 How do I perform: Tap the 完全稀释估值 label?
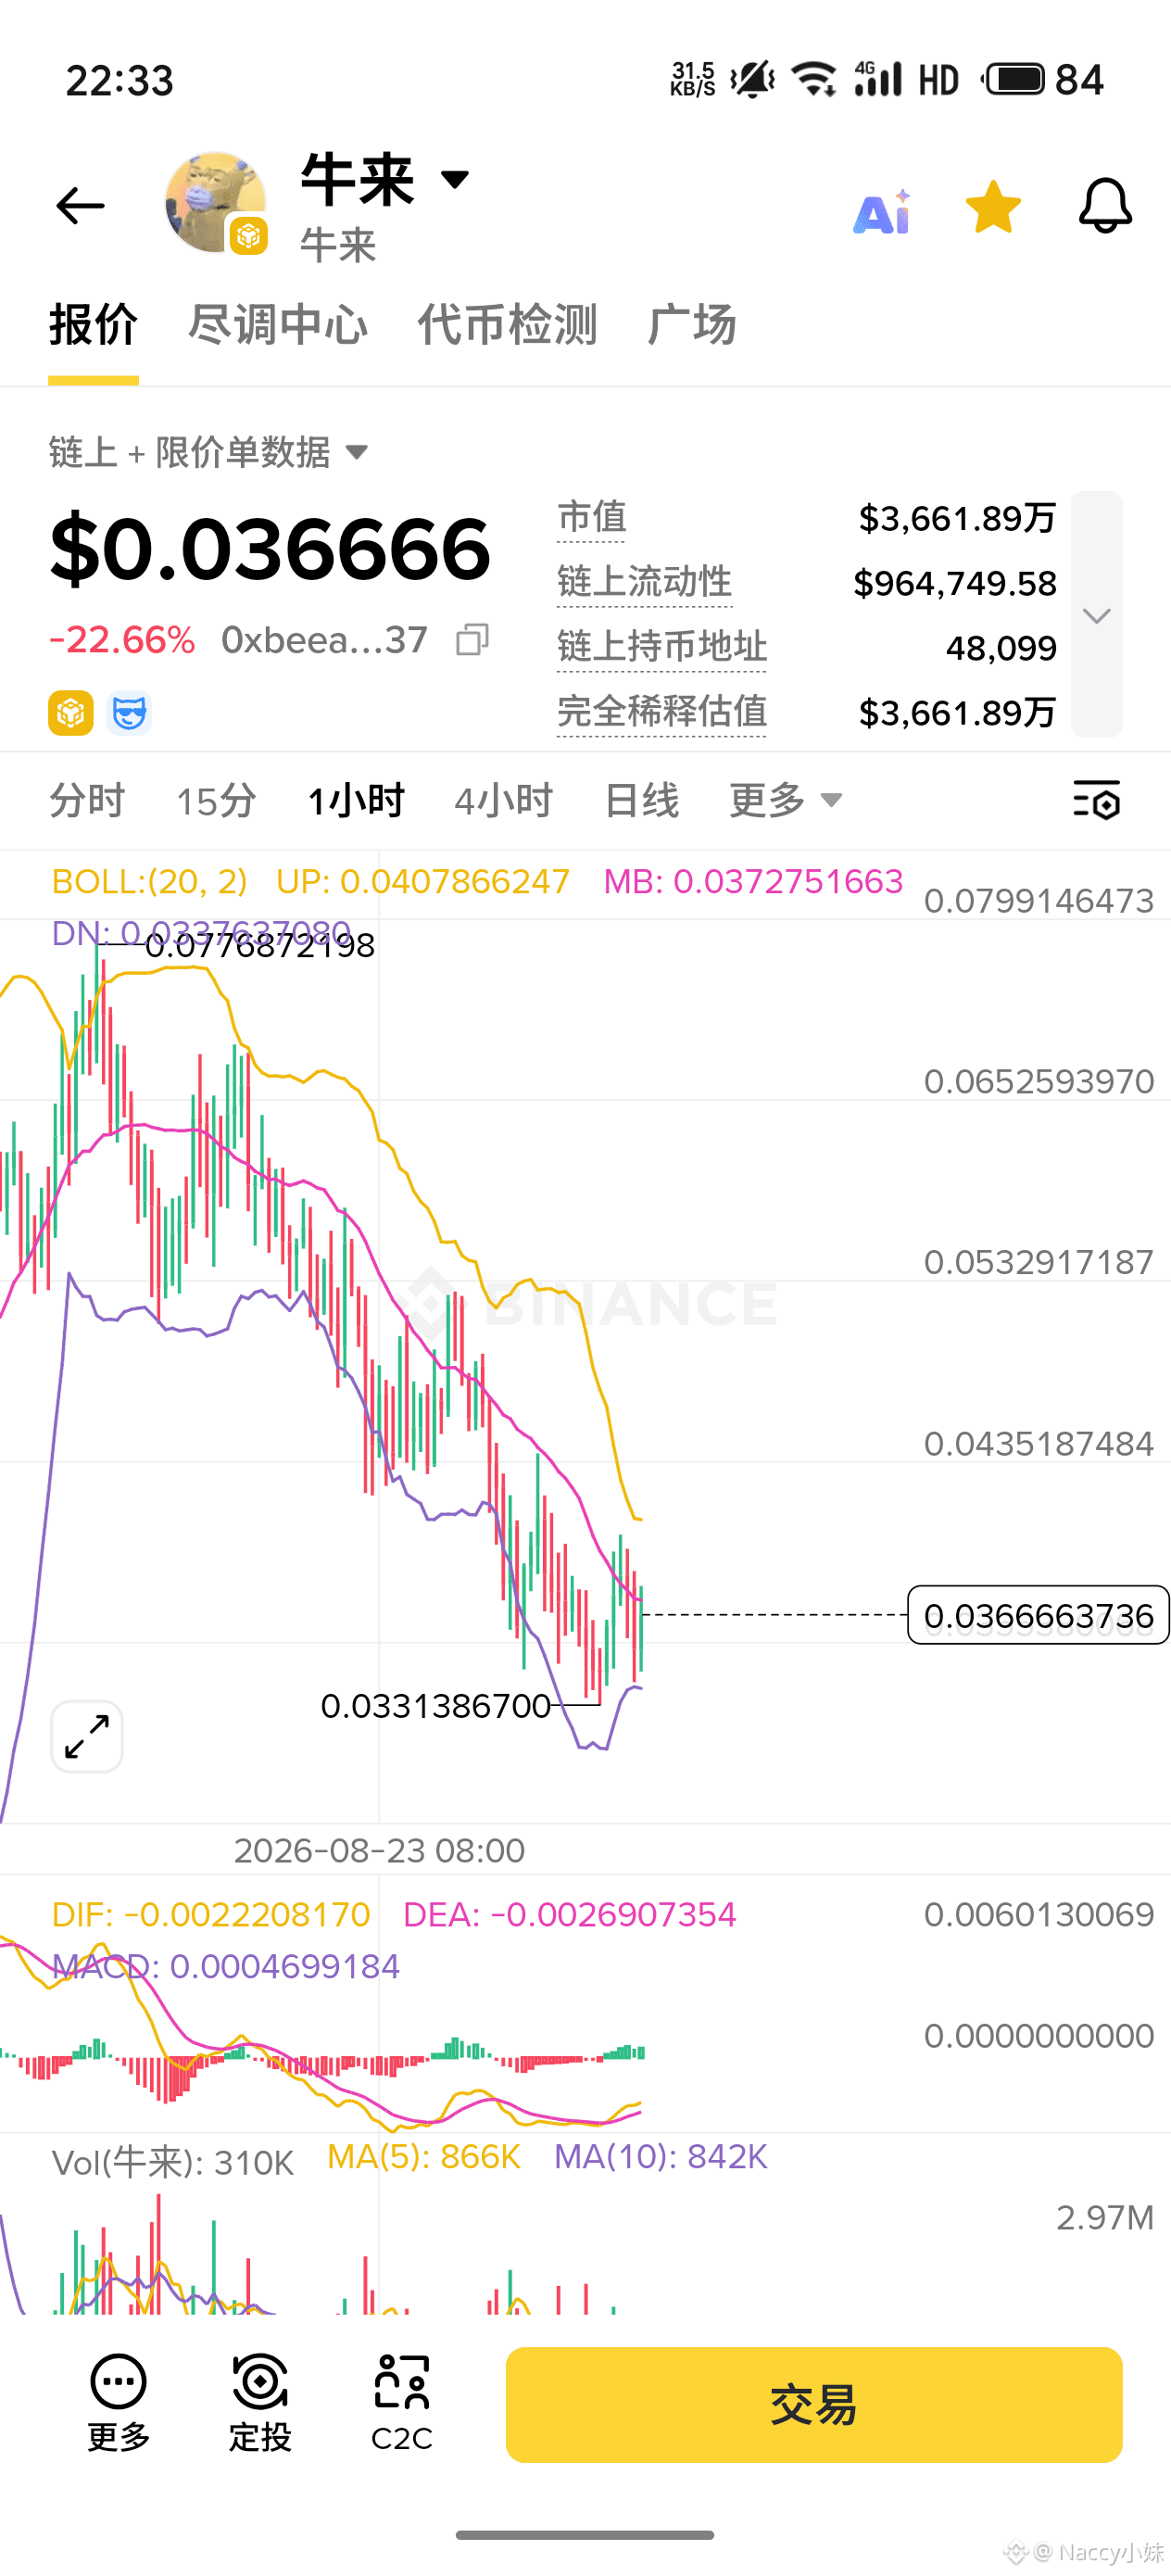coord(661,712)
